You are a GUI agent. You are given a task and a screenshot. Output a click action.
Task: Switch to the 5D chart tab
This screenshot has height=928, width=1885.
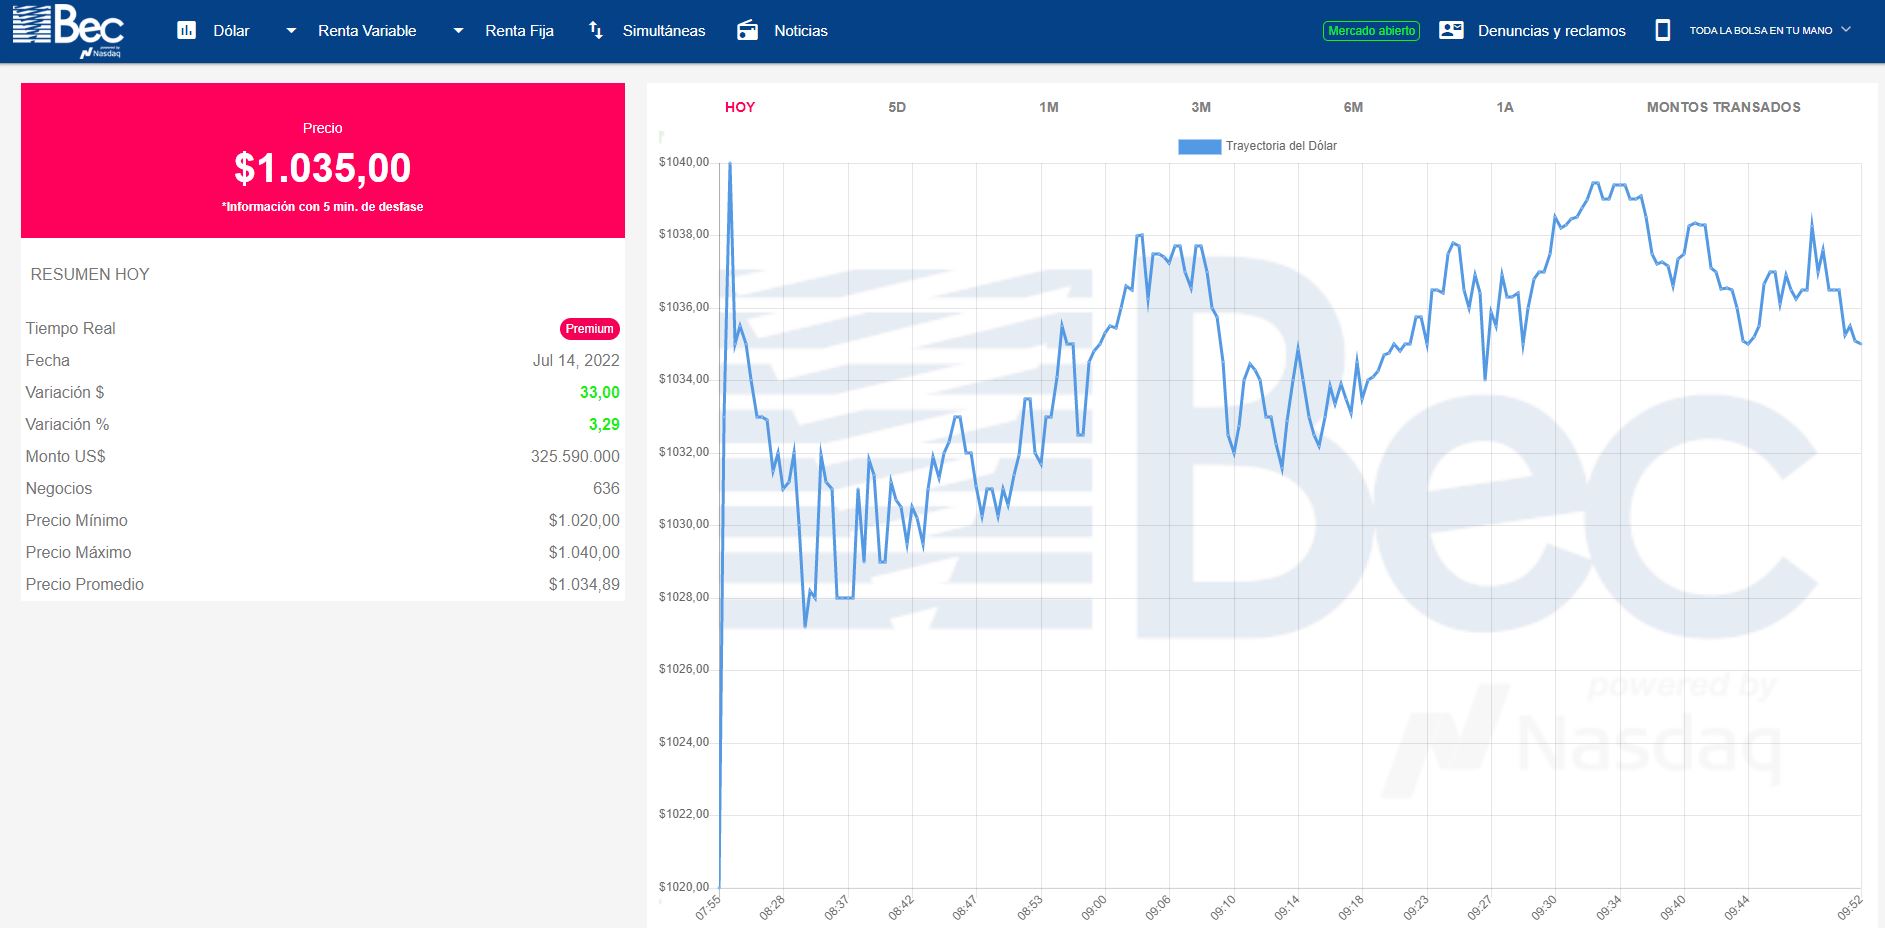point(897,107)
